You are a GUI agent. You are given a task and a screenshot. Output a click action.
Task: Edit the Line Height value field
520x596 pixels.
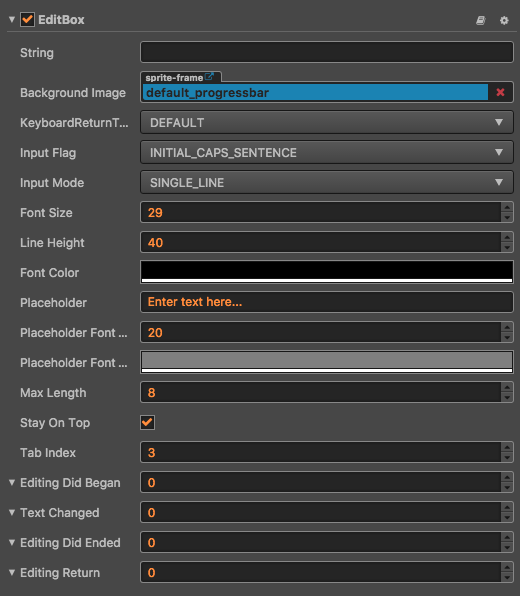point(320,242)
